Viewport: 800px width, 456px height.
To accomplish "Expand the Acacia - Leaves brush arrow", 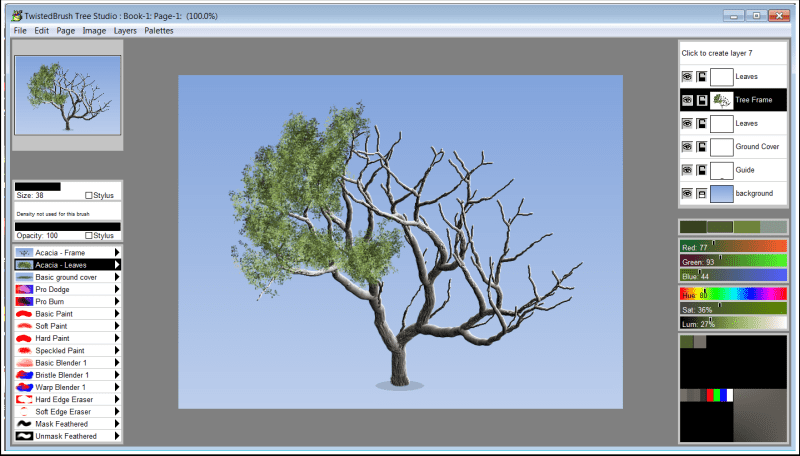I will (x=117, y=265).
